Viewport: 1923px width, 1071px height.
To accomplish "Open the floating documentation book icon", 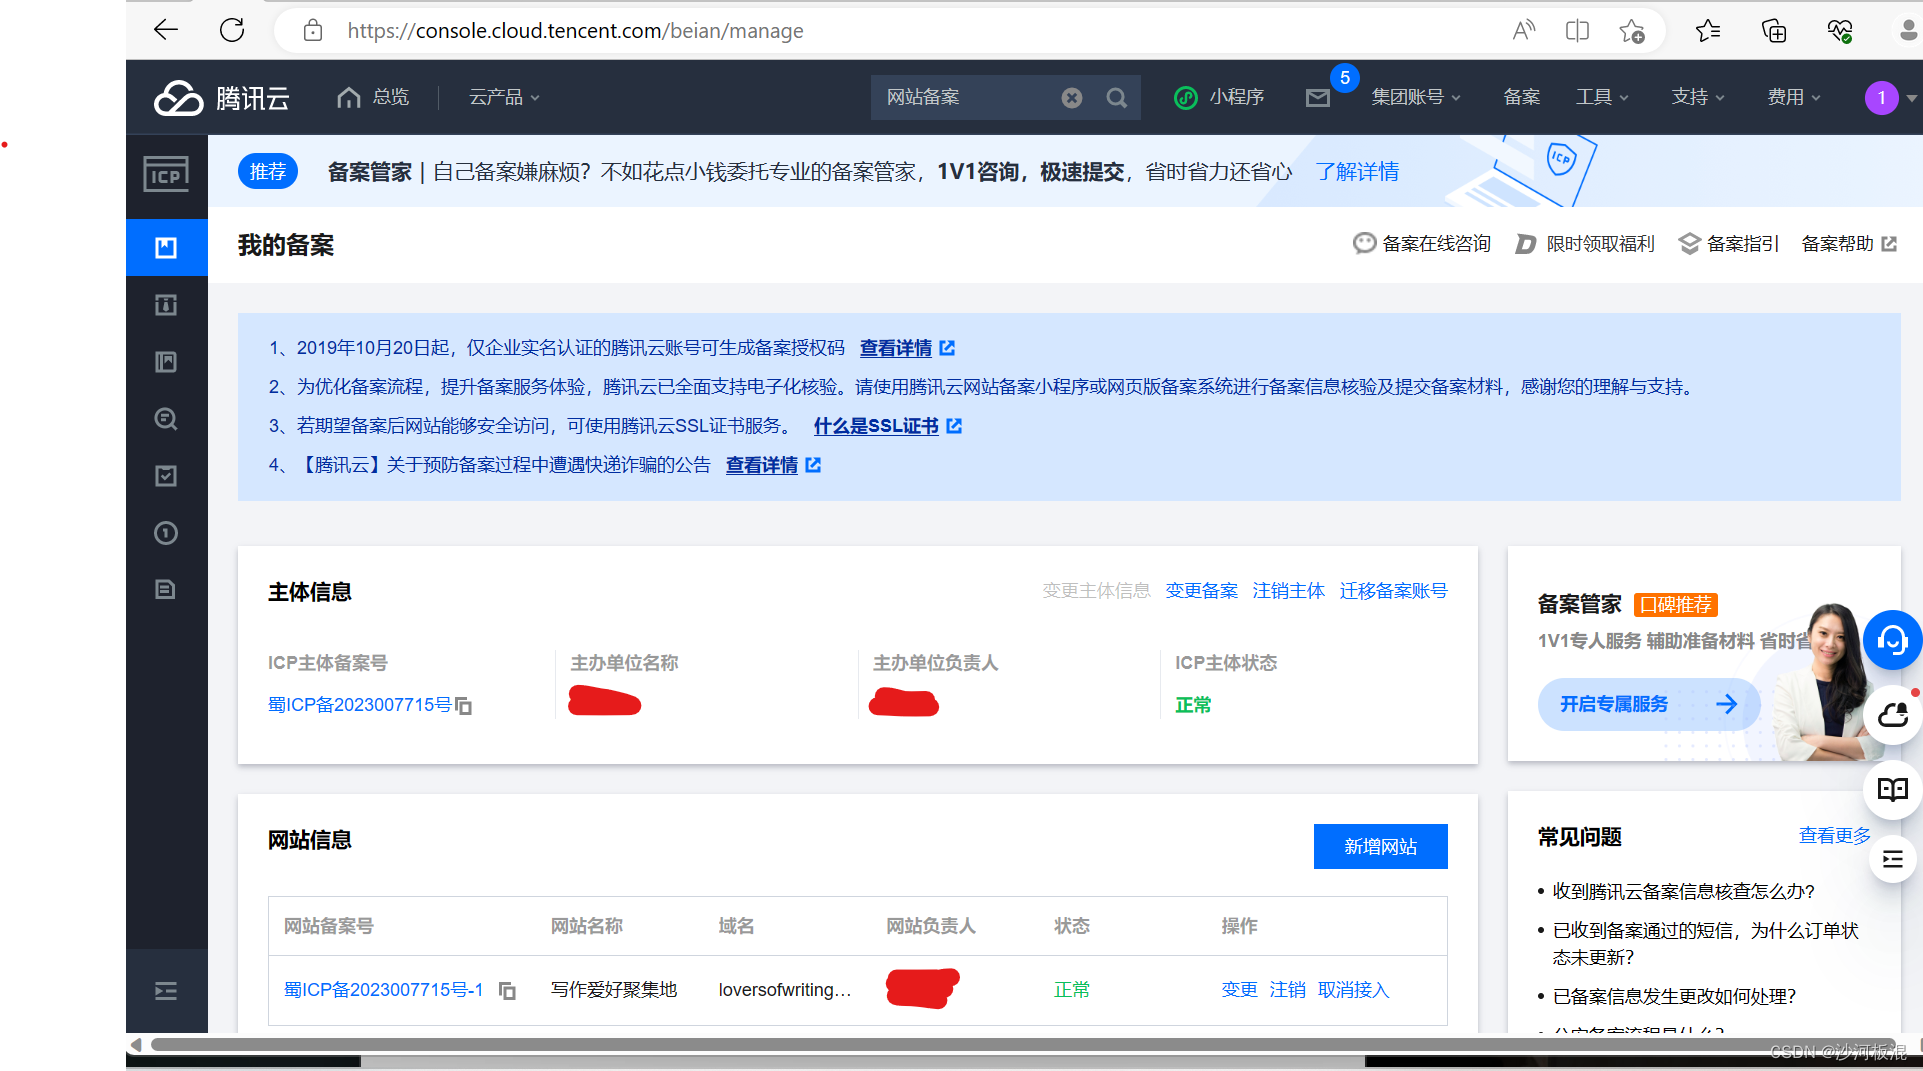I will (x=1893, y=790).
